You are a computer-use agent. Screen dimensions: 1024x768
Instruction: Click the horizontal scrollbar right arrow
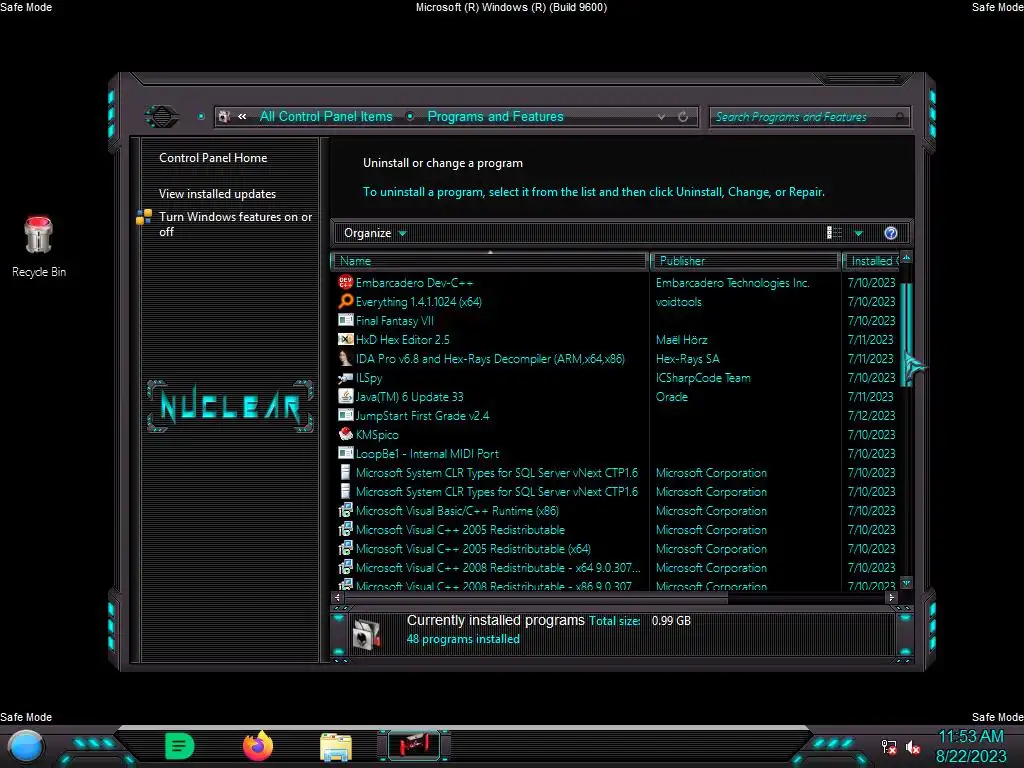tap(891, 597)
